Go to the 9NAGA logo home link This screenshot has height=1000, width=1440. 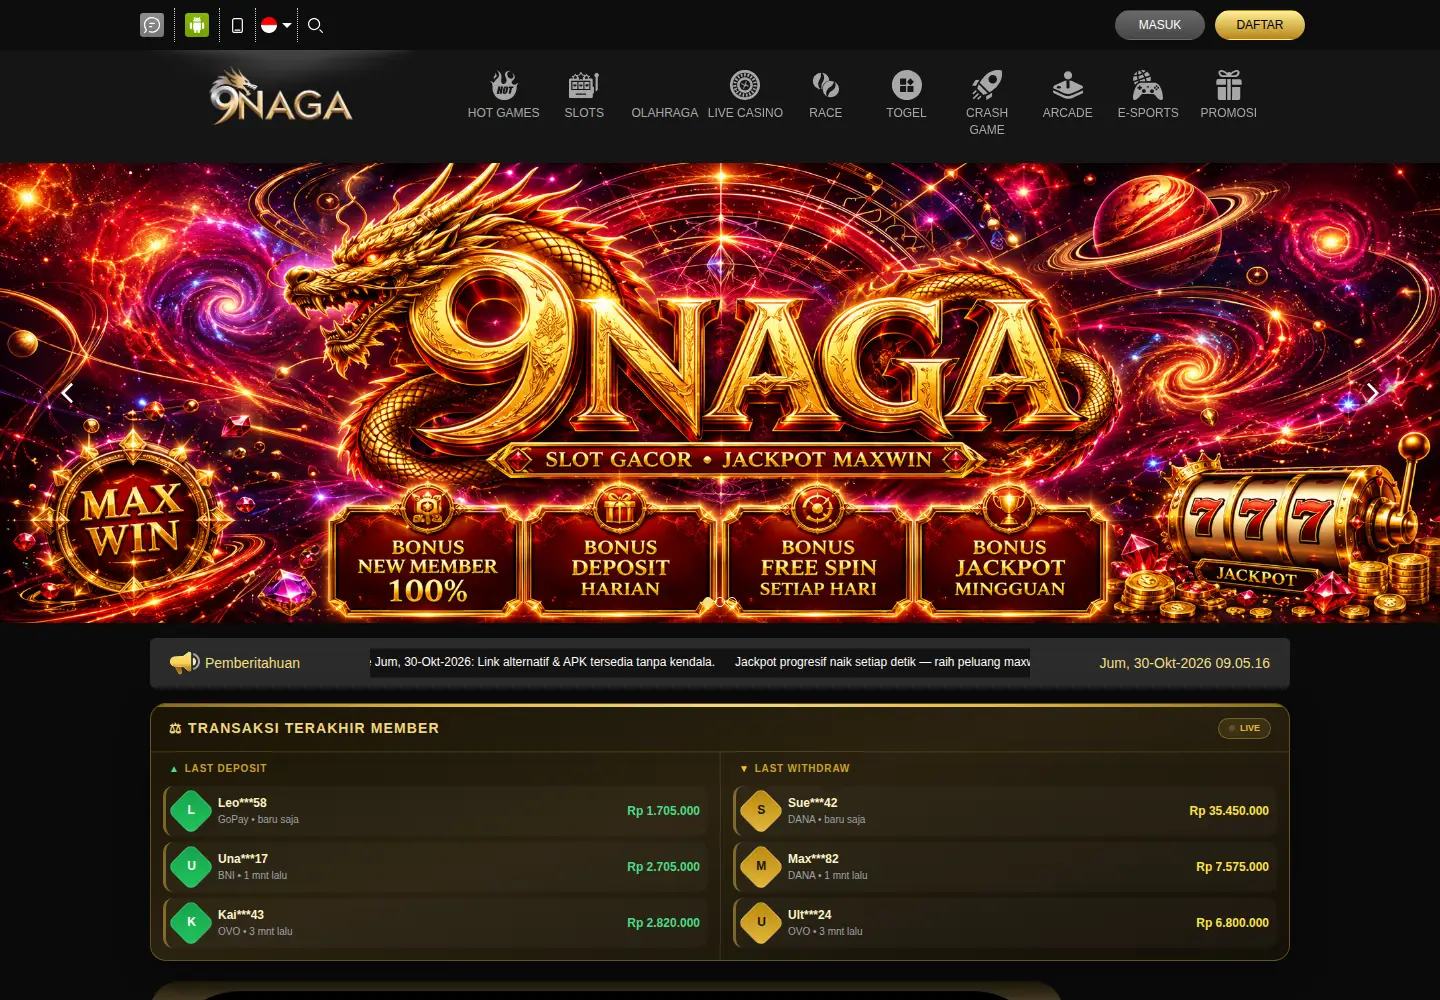pos(281,97)
